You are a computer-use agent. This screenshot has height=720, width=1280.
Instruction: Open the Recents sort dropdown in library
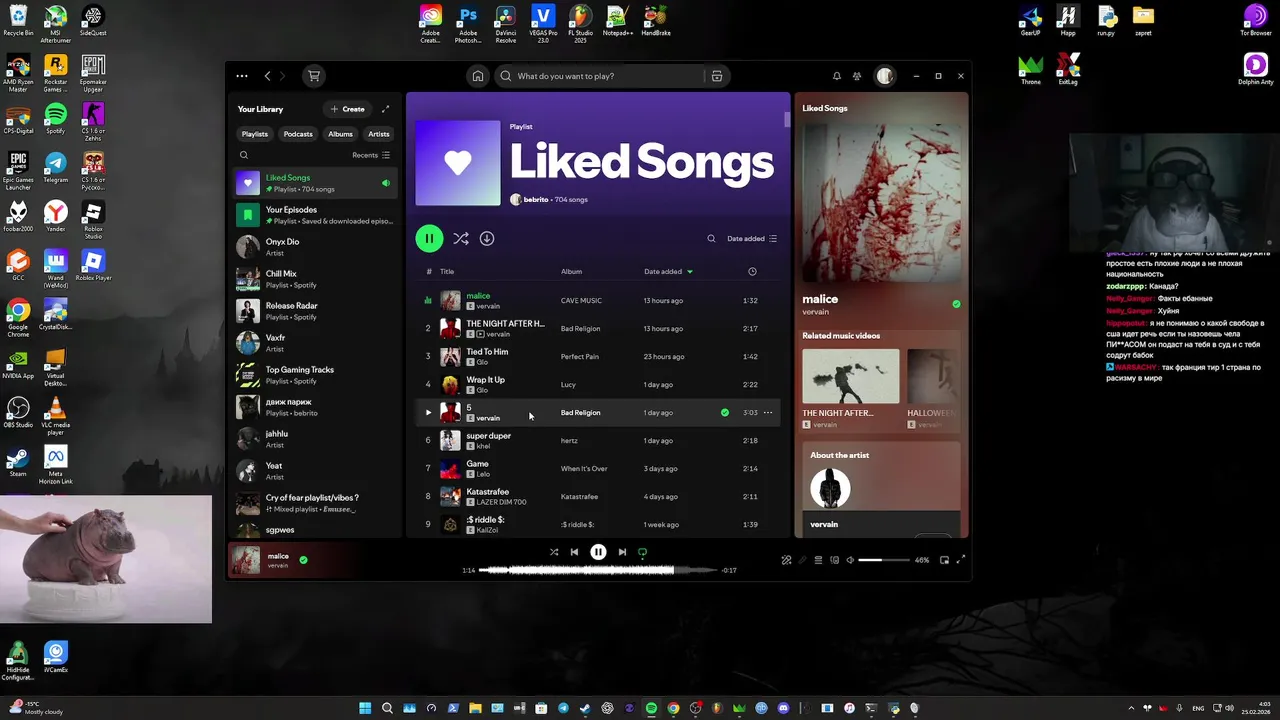coord(371,155)
